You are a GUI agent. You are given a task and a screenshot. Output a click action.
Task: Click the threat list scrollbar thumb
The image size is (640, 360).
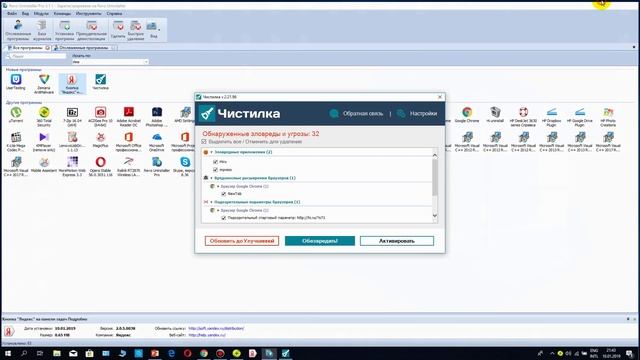(x=435, y=177)
